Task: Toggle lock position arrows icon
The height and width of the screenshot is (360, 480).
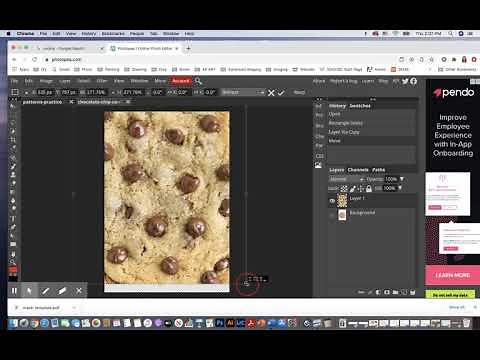Action: (361, 189)
